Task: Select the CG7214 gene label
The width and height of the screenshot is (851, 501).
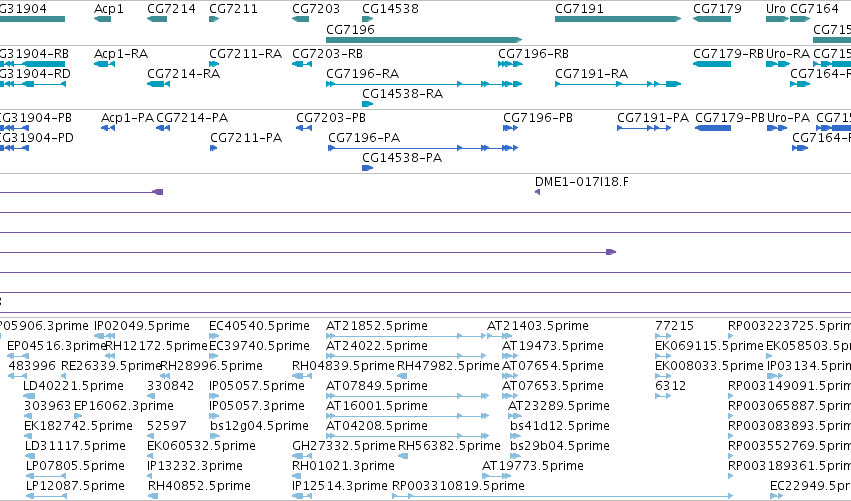Action: [x=172, y=9]
